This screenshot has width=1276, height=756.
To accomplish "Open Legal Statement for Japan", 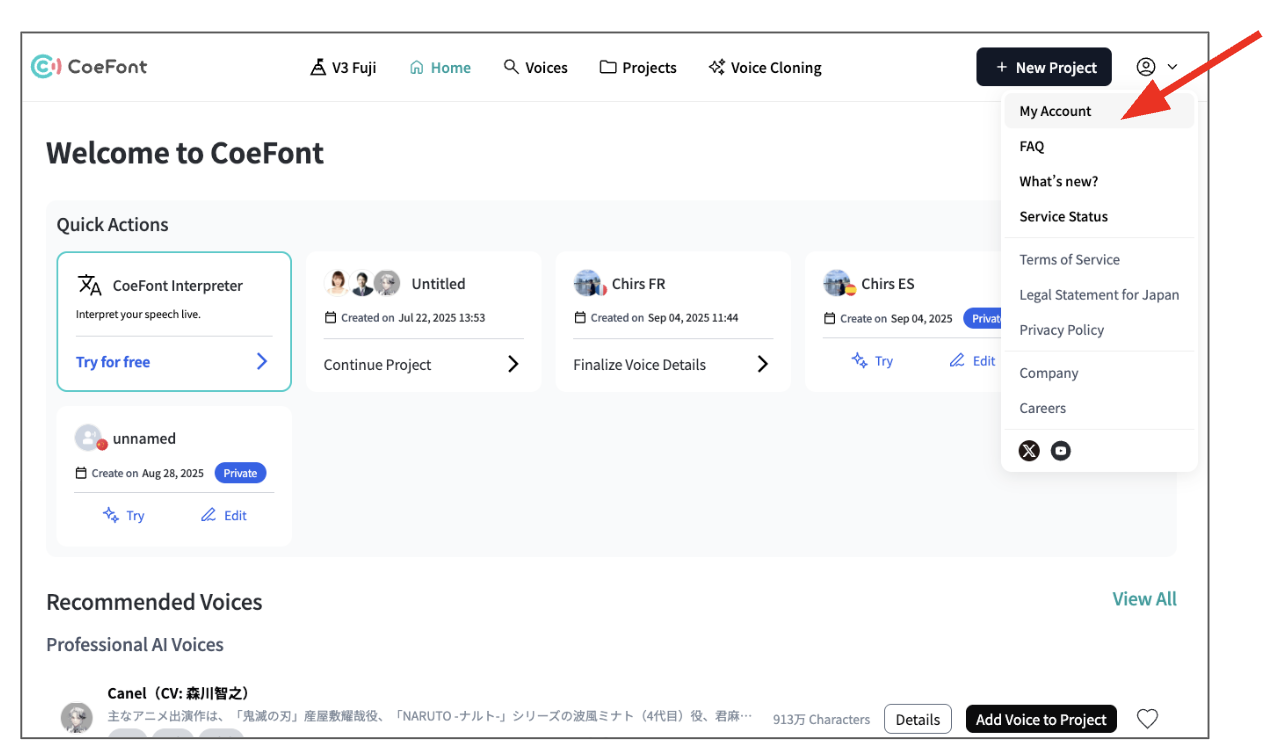I will pyautogui.click(x=1099, y=295).
